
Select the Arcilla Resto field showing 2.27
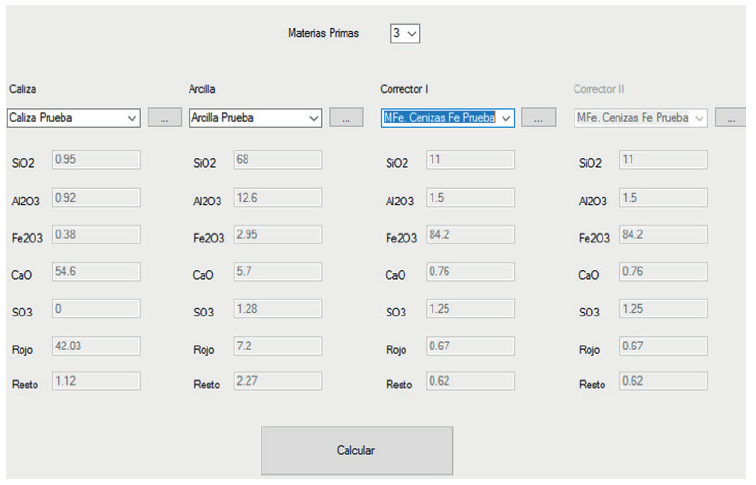tap(277, 381)
